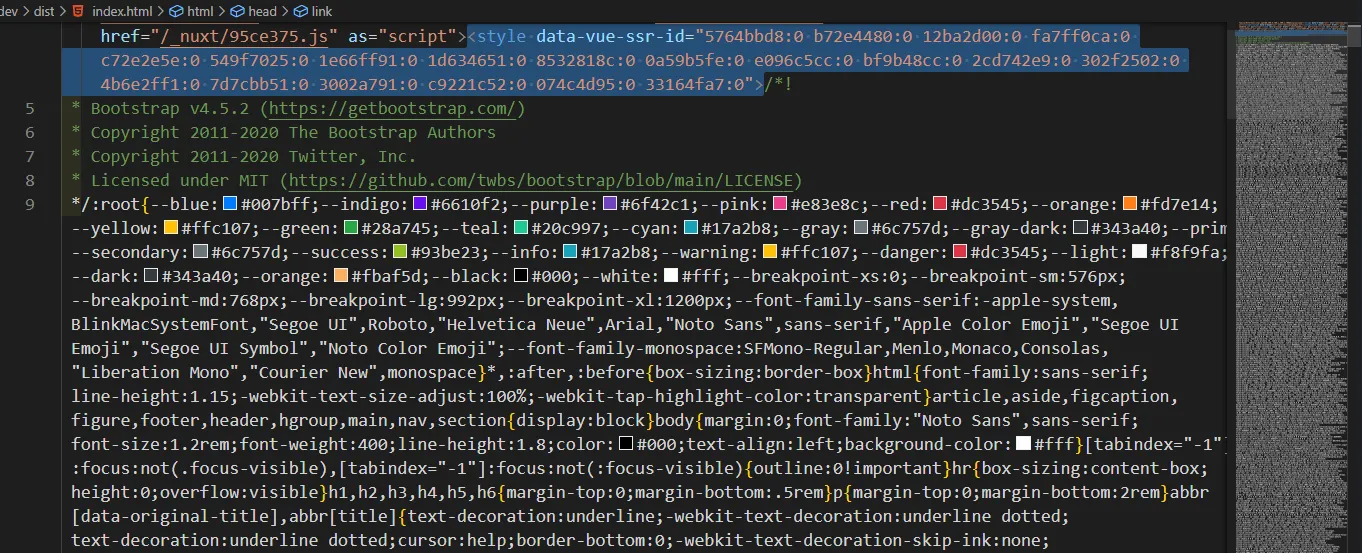
Task: Open color picker for --light #f8f9fa swatch
Action: tap(1138, 253)
